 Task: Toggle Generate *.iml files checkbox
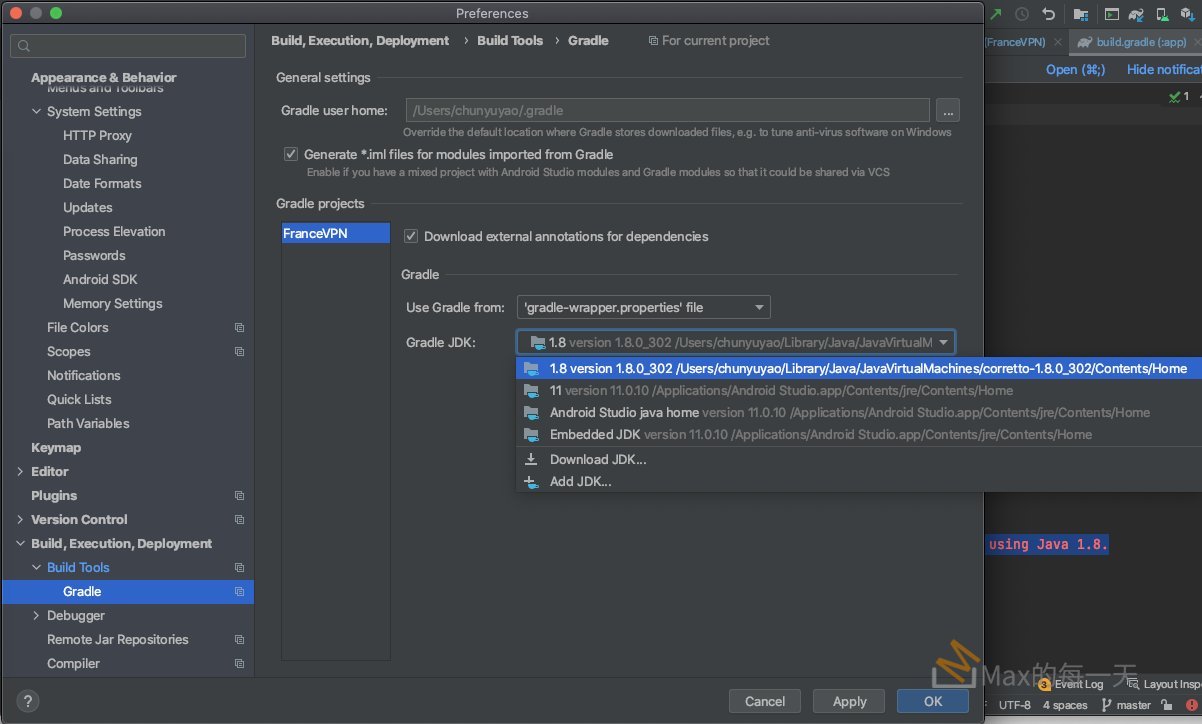coord(291,154)
